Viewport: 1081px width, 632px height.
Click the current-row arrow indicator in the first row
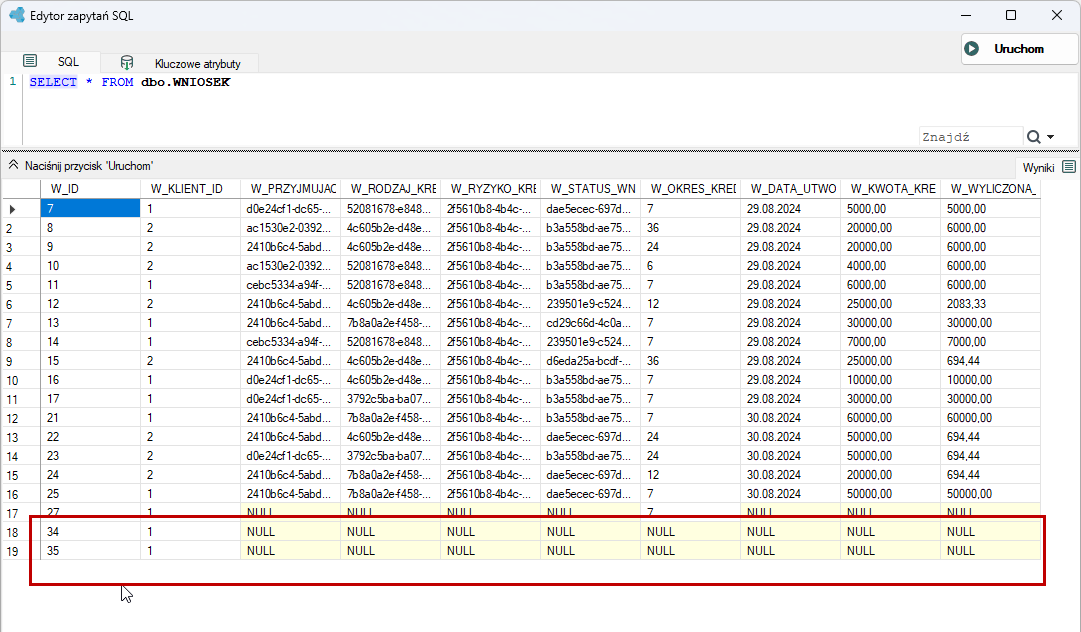[12, 210]
